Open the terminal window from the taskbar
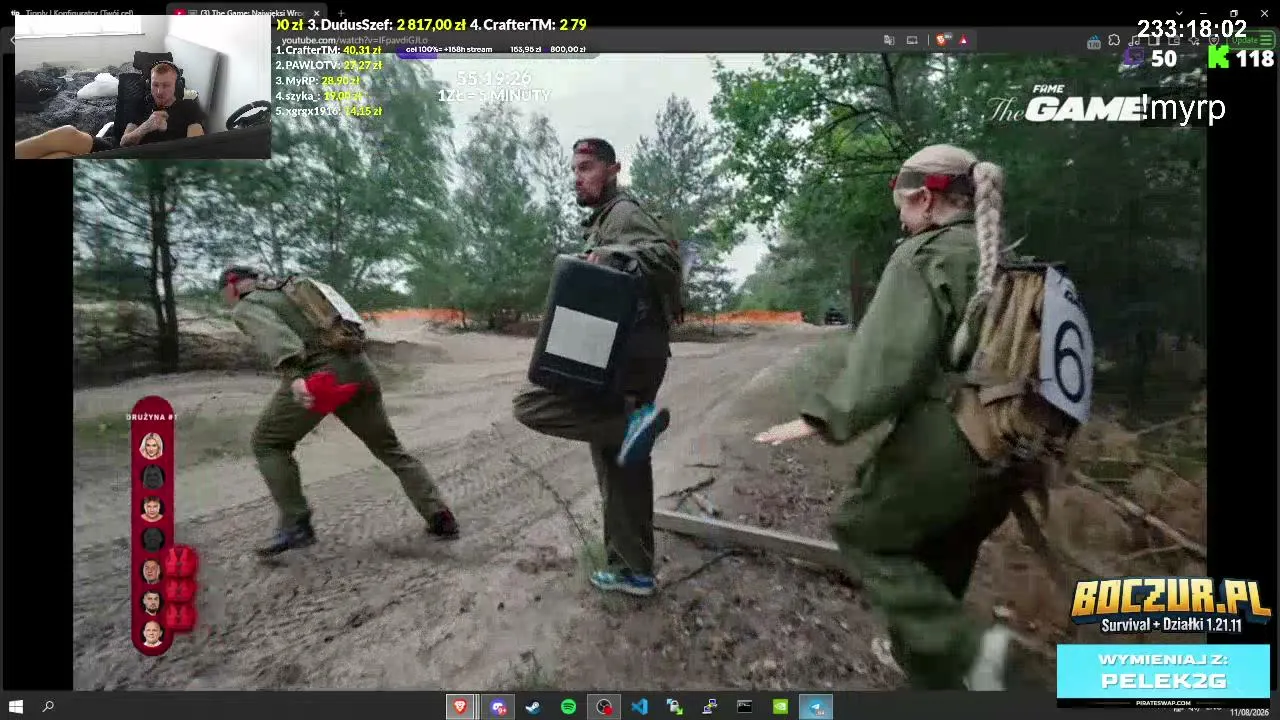The width and height of the screenshot is (1280, 720). pos(745,707)
